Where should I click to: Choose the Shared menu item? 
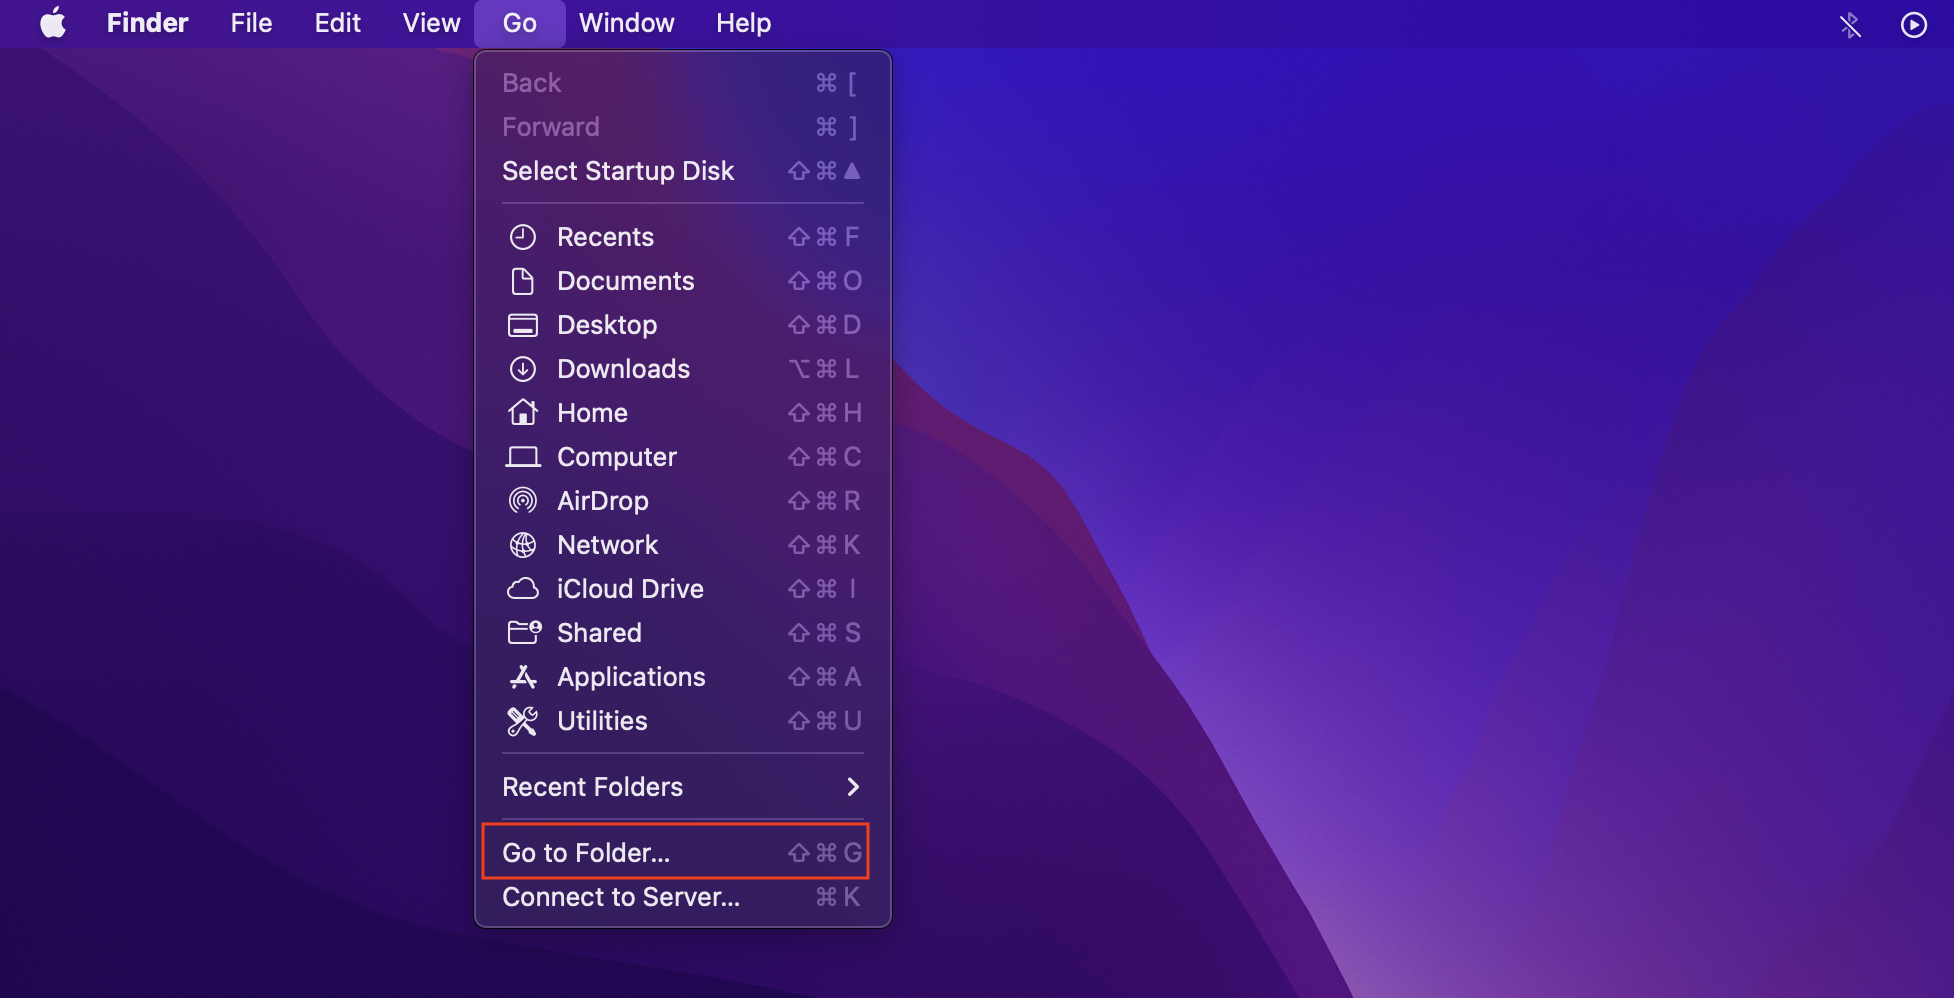pos(683,633)
